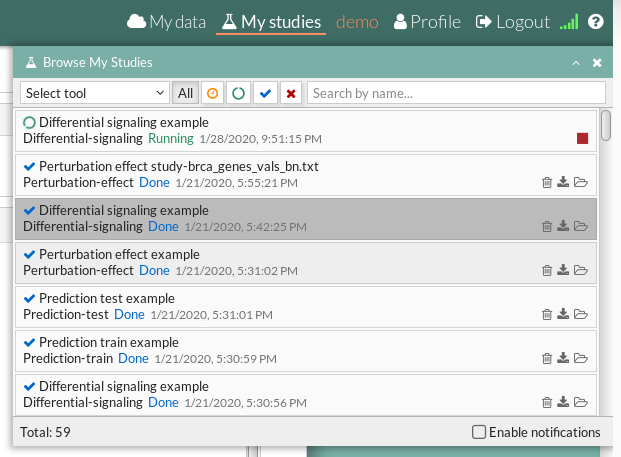This screenshot has width=621, height=457.
Task: Delete the Perturbation effect study-brca_genes_vals_bn.txt study
Action: [x=547, y=183]
